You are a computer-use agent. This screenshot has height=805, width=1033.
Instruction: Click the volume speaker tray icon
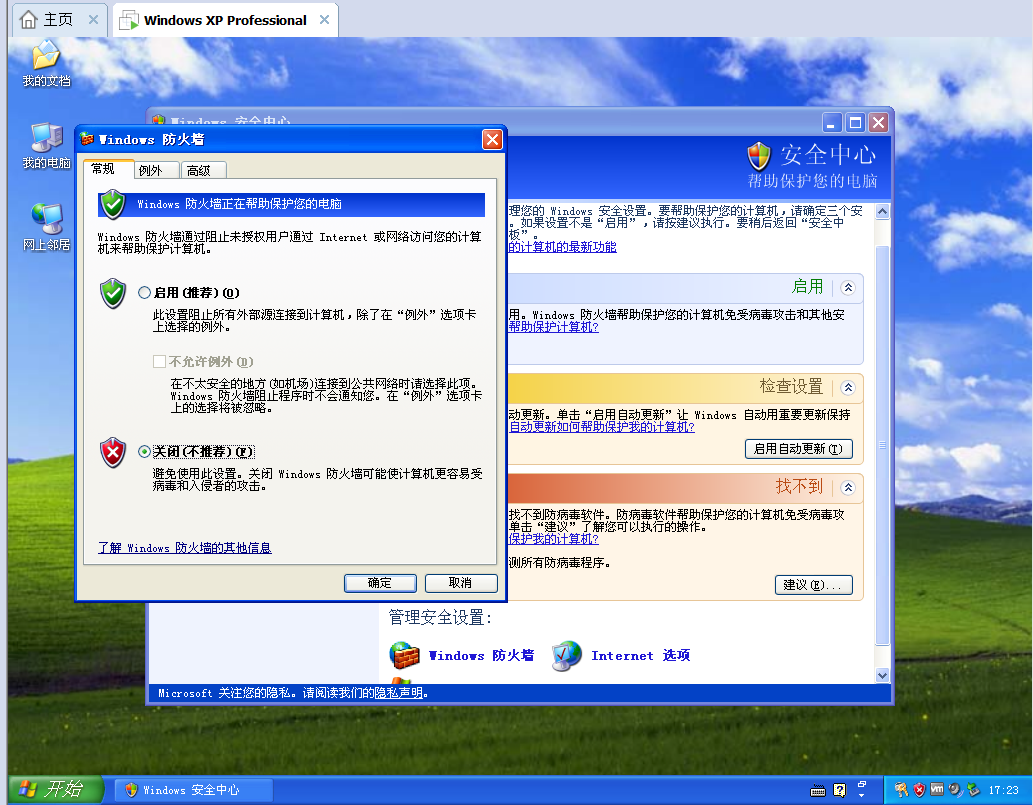955,789
